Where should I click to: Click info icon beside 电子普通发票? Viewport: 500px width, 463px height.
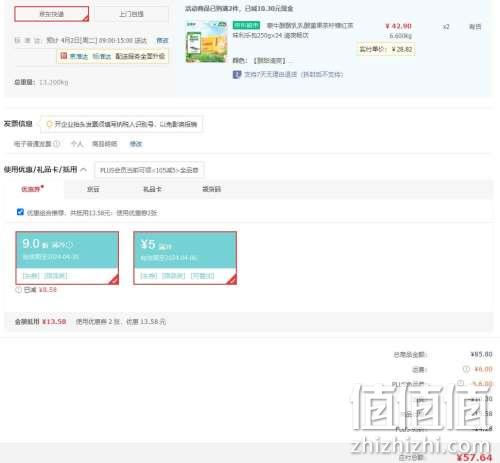[x=57, y=144]
